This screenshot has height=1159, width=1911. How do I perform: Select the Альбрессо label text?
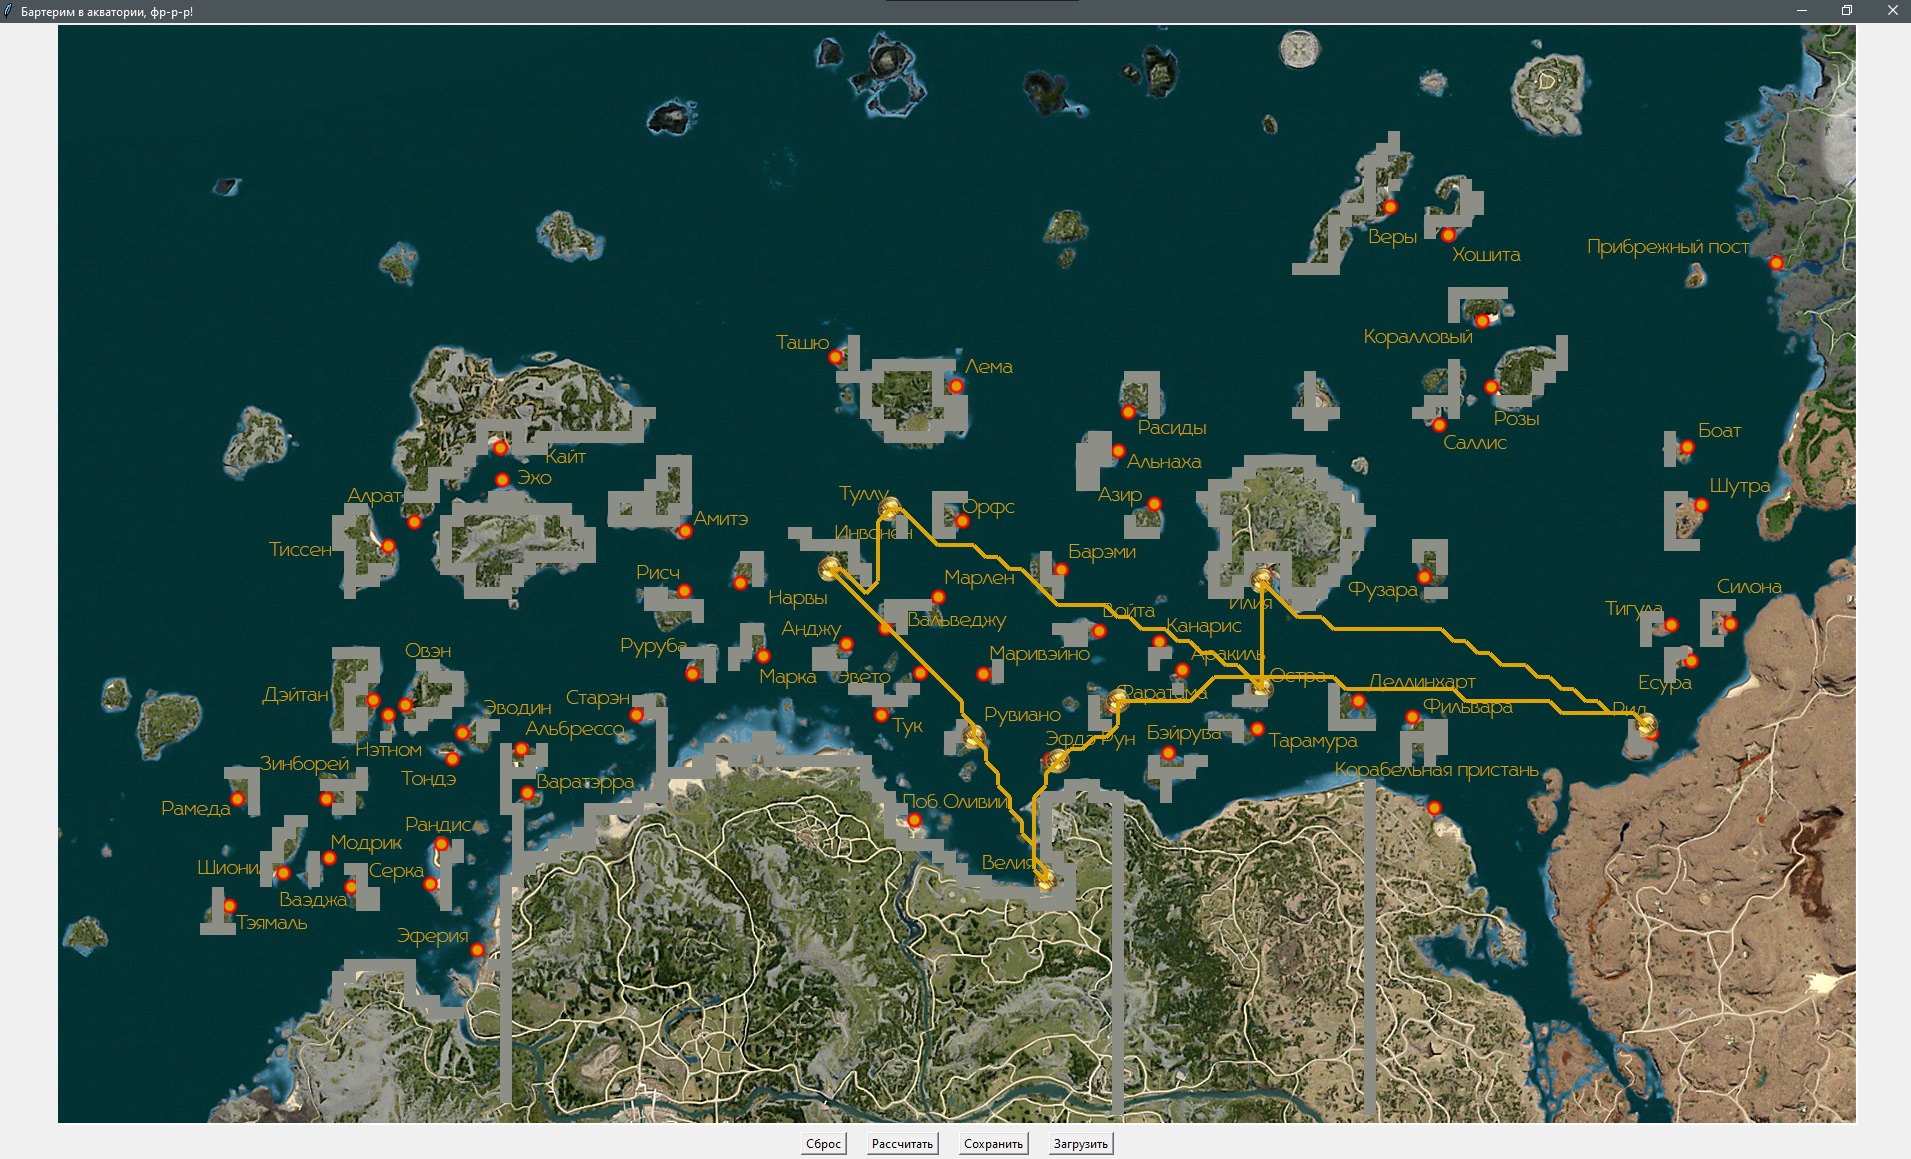575,729
